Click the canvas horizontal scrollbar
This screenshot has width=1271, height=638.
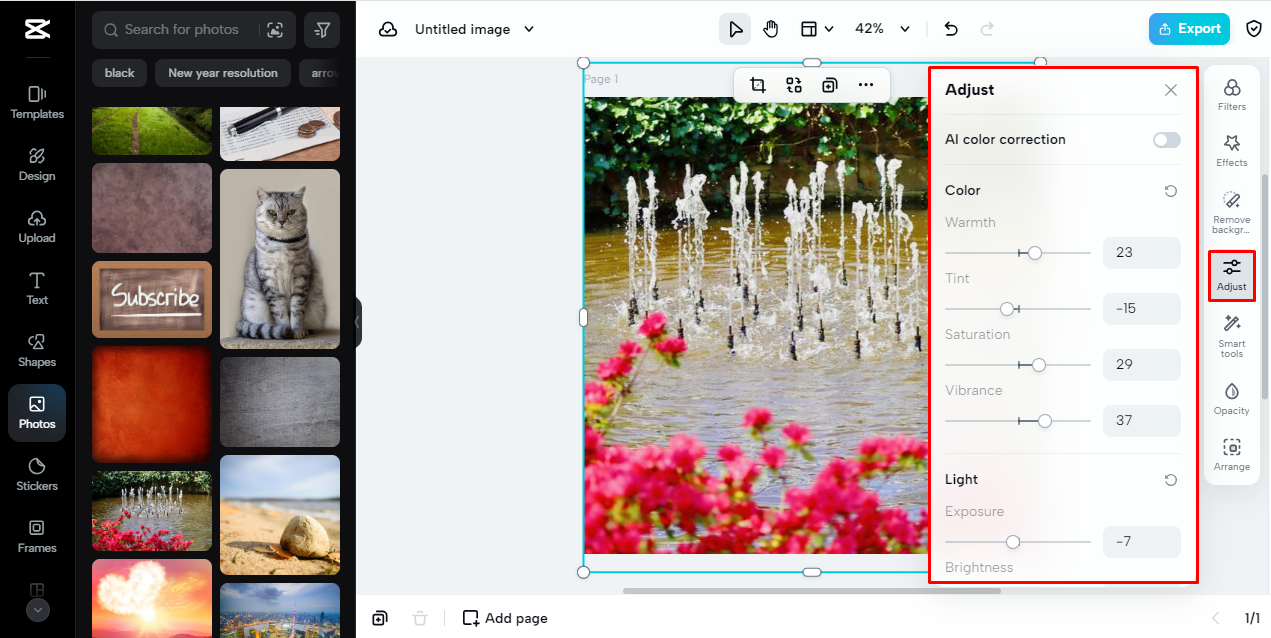[x=812, y=591]
